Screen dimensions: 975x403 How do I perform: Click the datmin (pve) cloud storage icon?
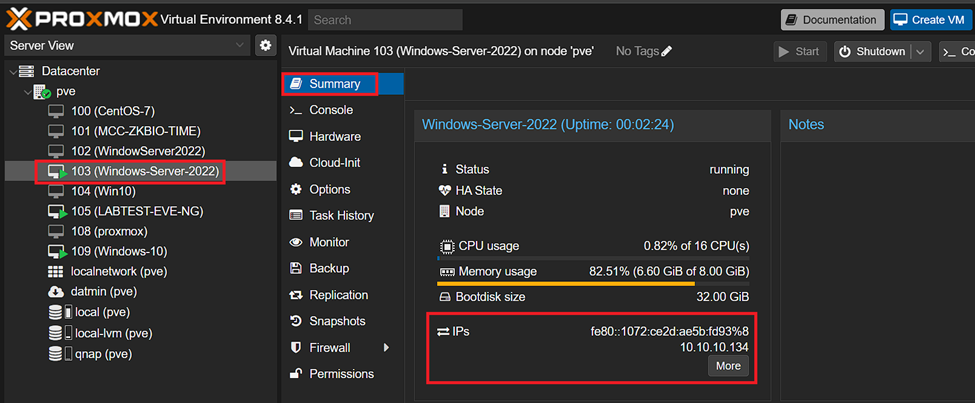pyautogui.click(x=56, y=291)
